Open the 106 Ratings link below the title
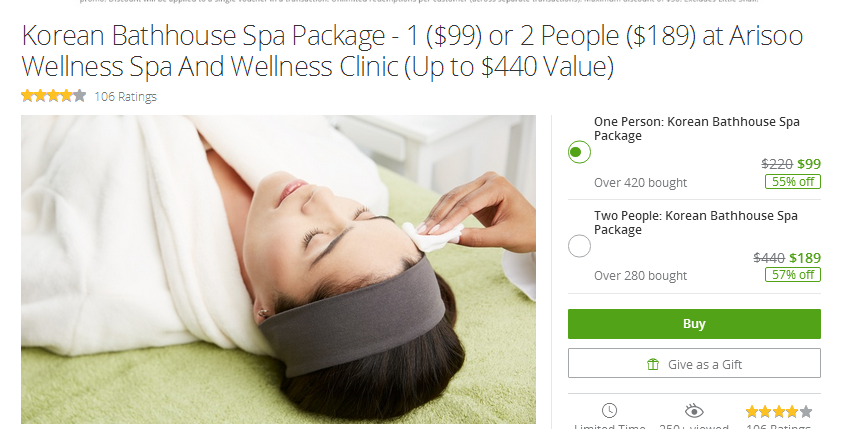 click(x=125, y=97)
